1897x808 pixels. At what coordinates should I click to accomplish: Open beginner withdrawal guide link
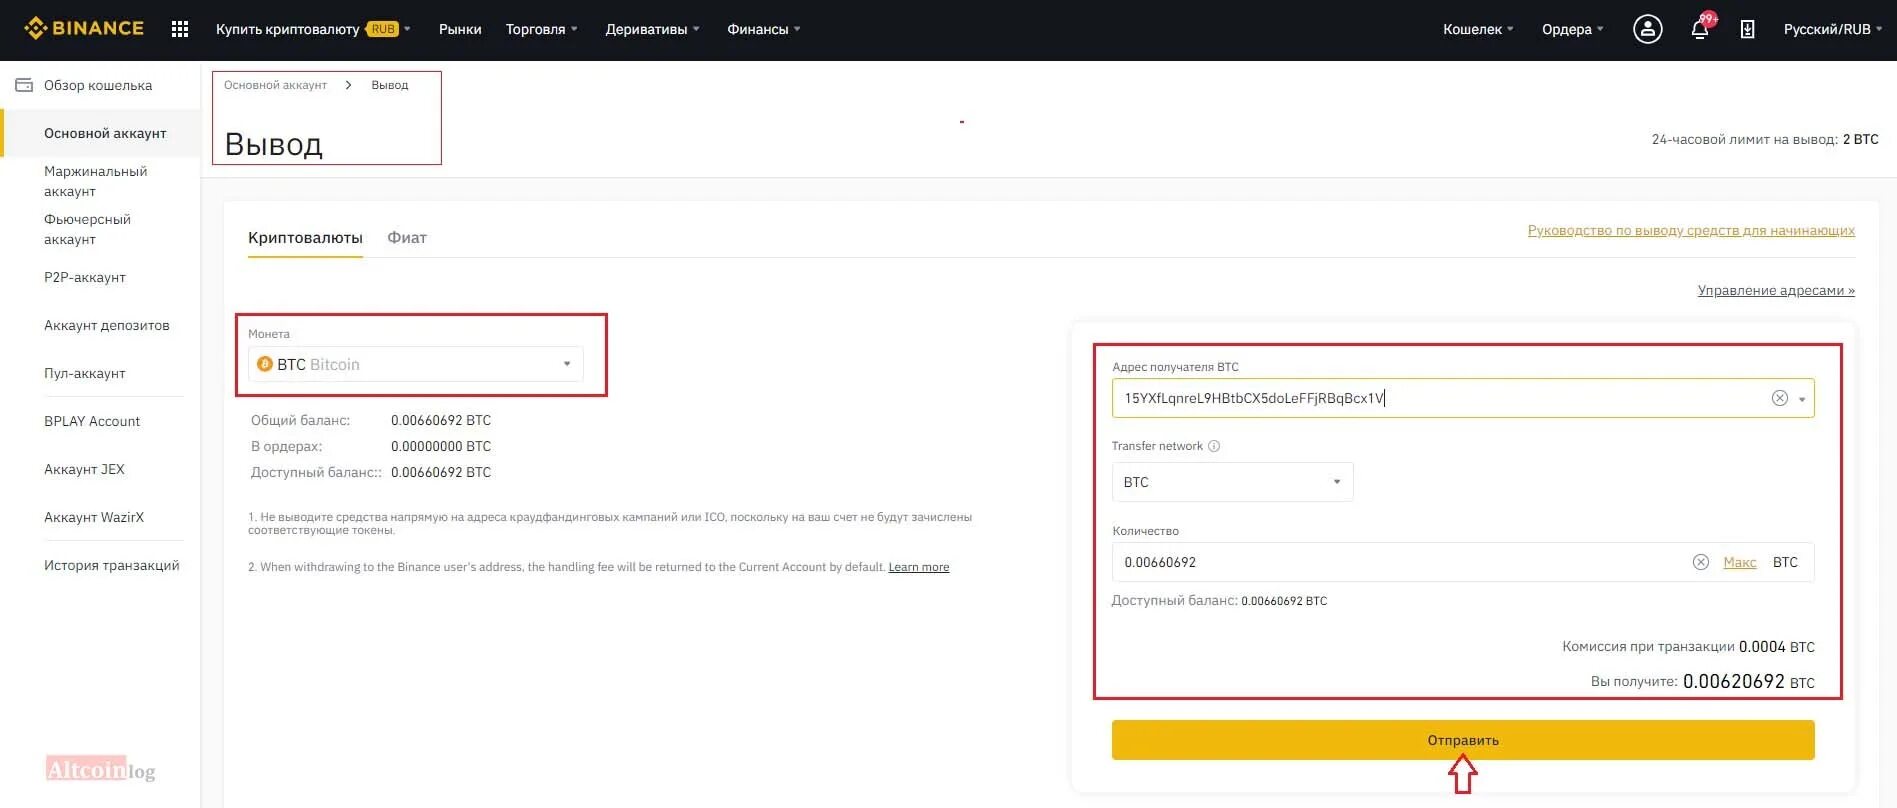point(1691,230)
